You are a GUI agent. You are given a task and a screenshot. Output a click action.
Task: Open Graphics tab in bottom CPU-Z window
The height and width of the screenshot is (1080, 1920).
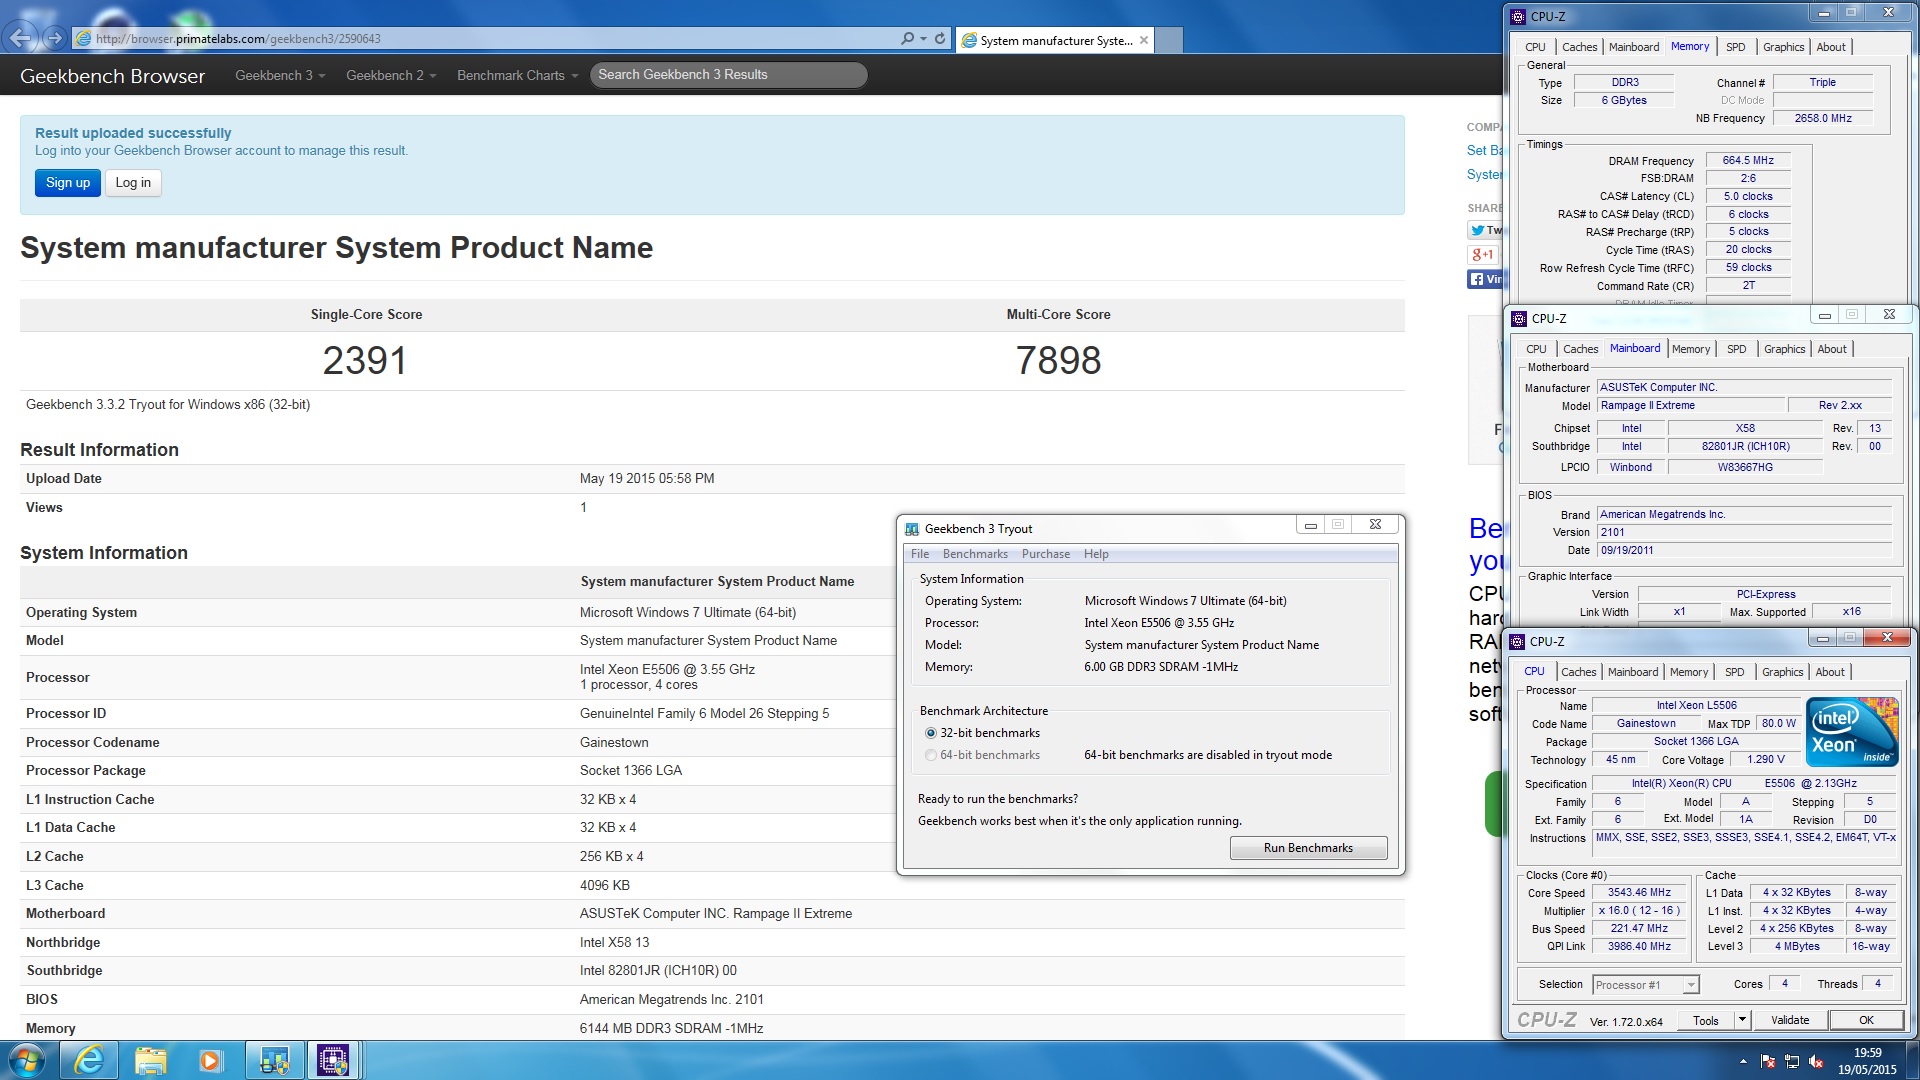coord(1782,672)
